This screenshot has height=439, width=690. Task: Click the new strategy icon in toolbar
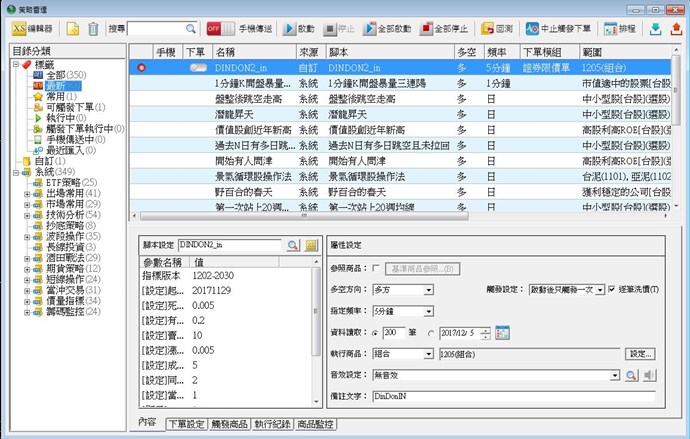pyautogui.click(x=74, y=29)
